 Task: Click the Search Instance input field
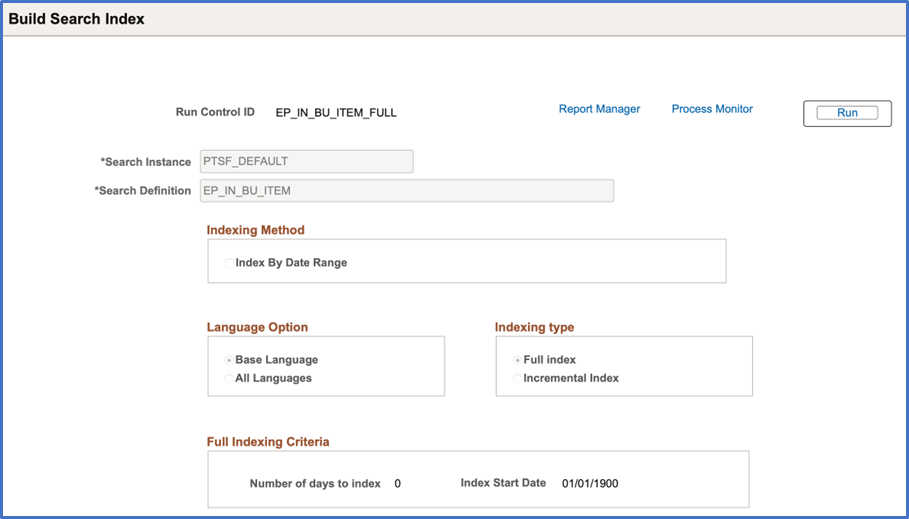point(306,161)
